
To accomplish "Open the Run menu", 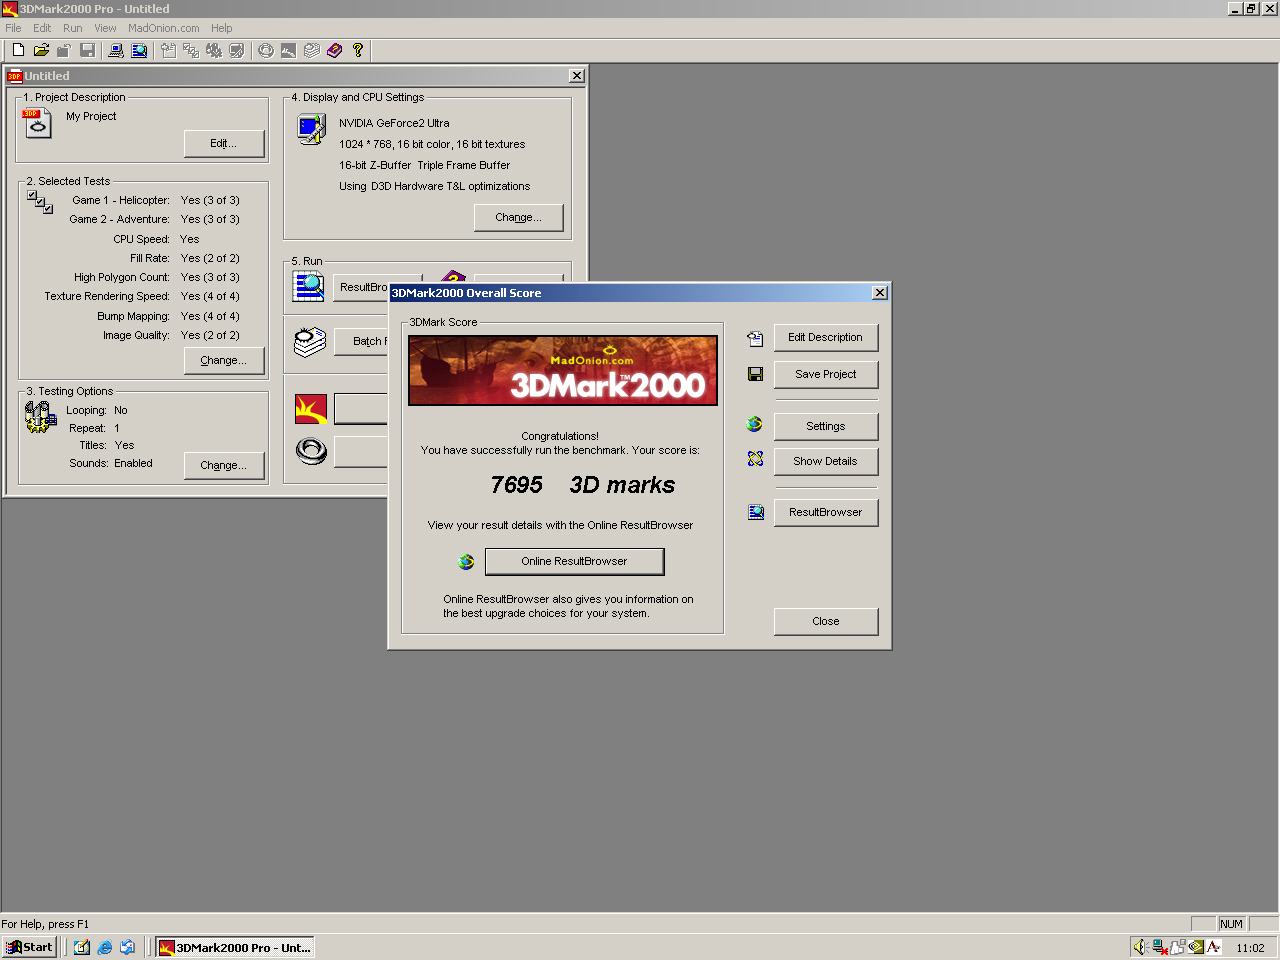I will (72, 28).
